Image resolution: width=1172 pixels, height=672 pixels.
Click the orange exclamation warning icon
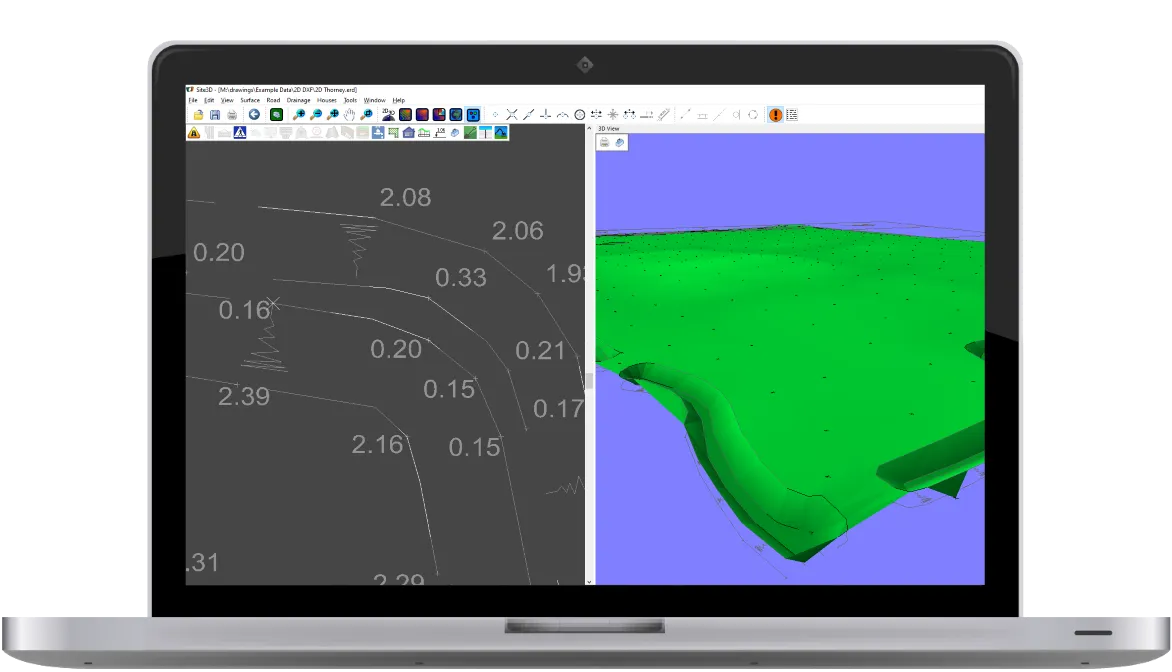pos(776,115)
